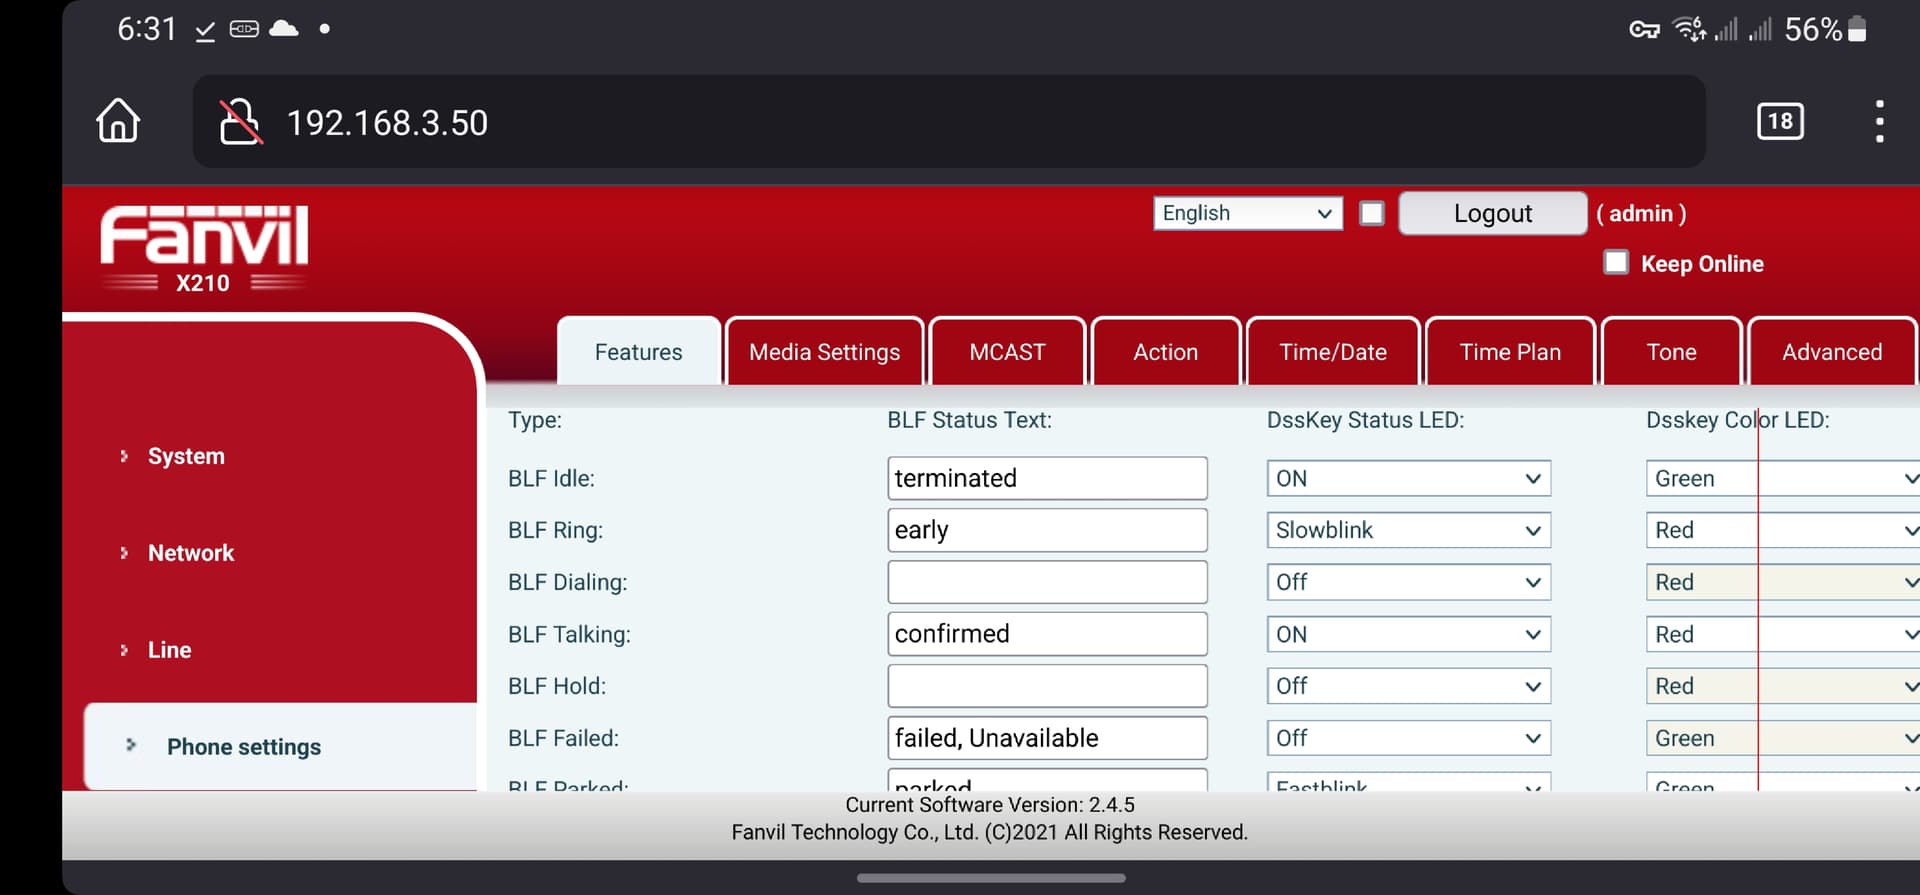Click the arrow icon beside Phone settings
The height and width of the screenshot is (895, 1920).
pyautogui.click(x=131, y=745)
